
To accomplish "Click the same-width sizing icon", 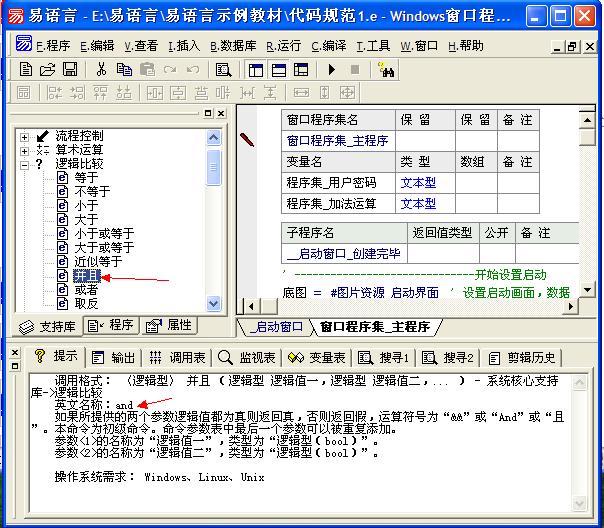I will pos(301,93).
